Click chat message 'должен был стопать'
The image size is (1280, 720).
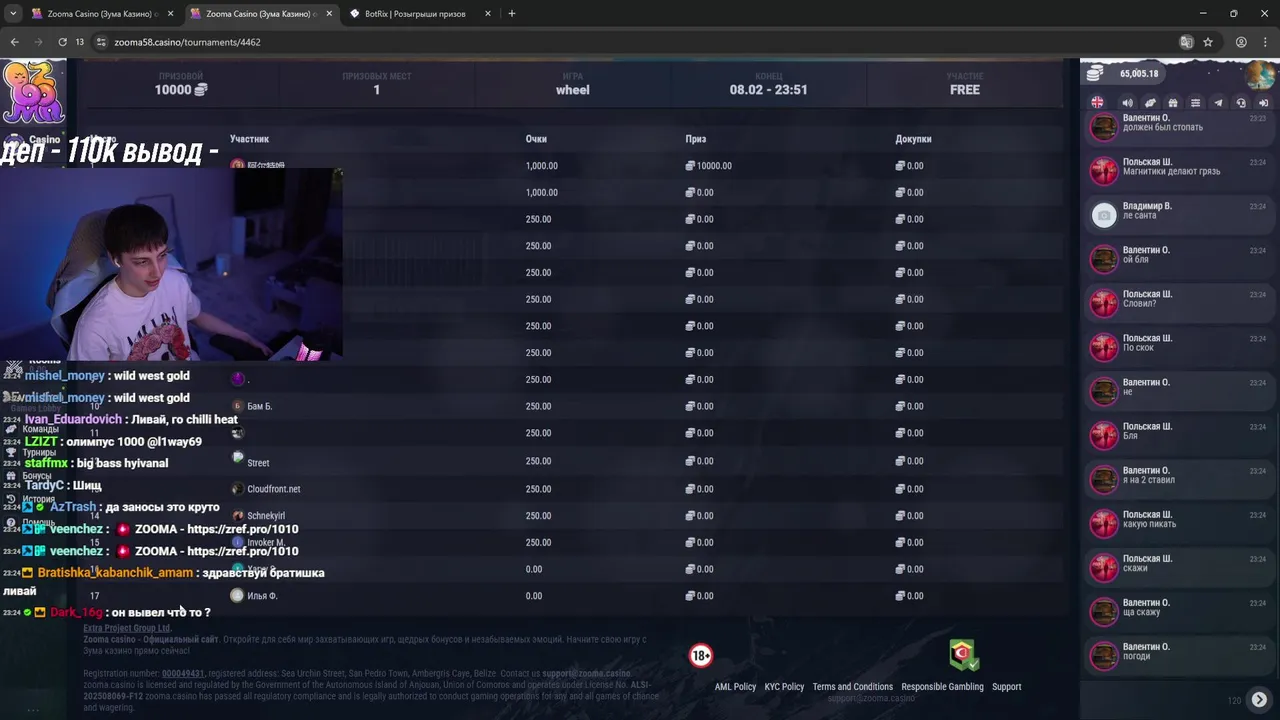click(1163, 128)
